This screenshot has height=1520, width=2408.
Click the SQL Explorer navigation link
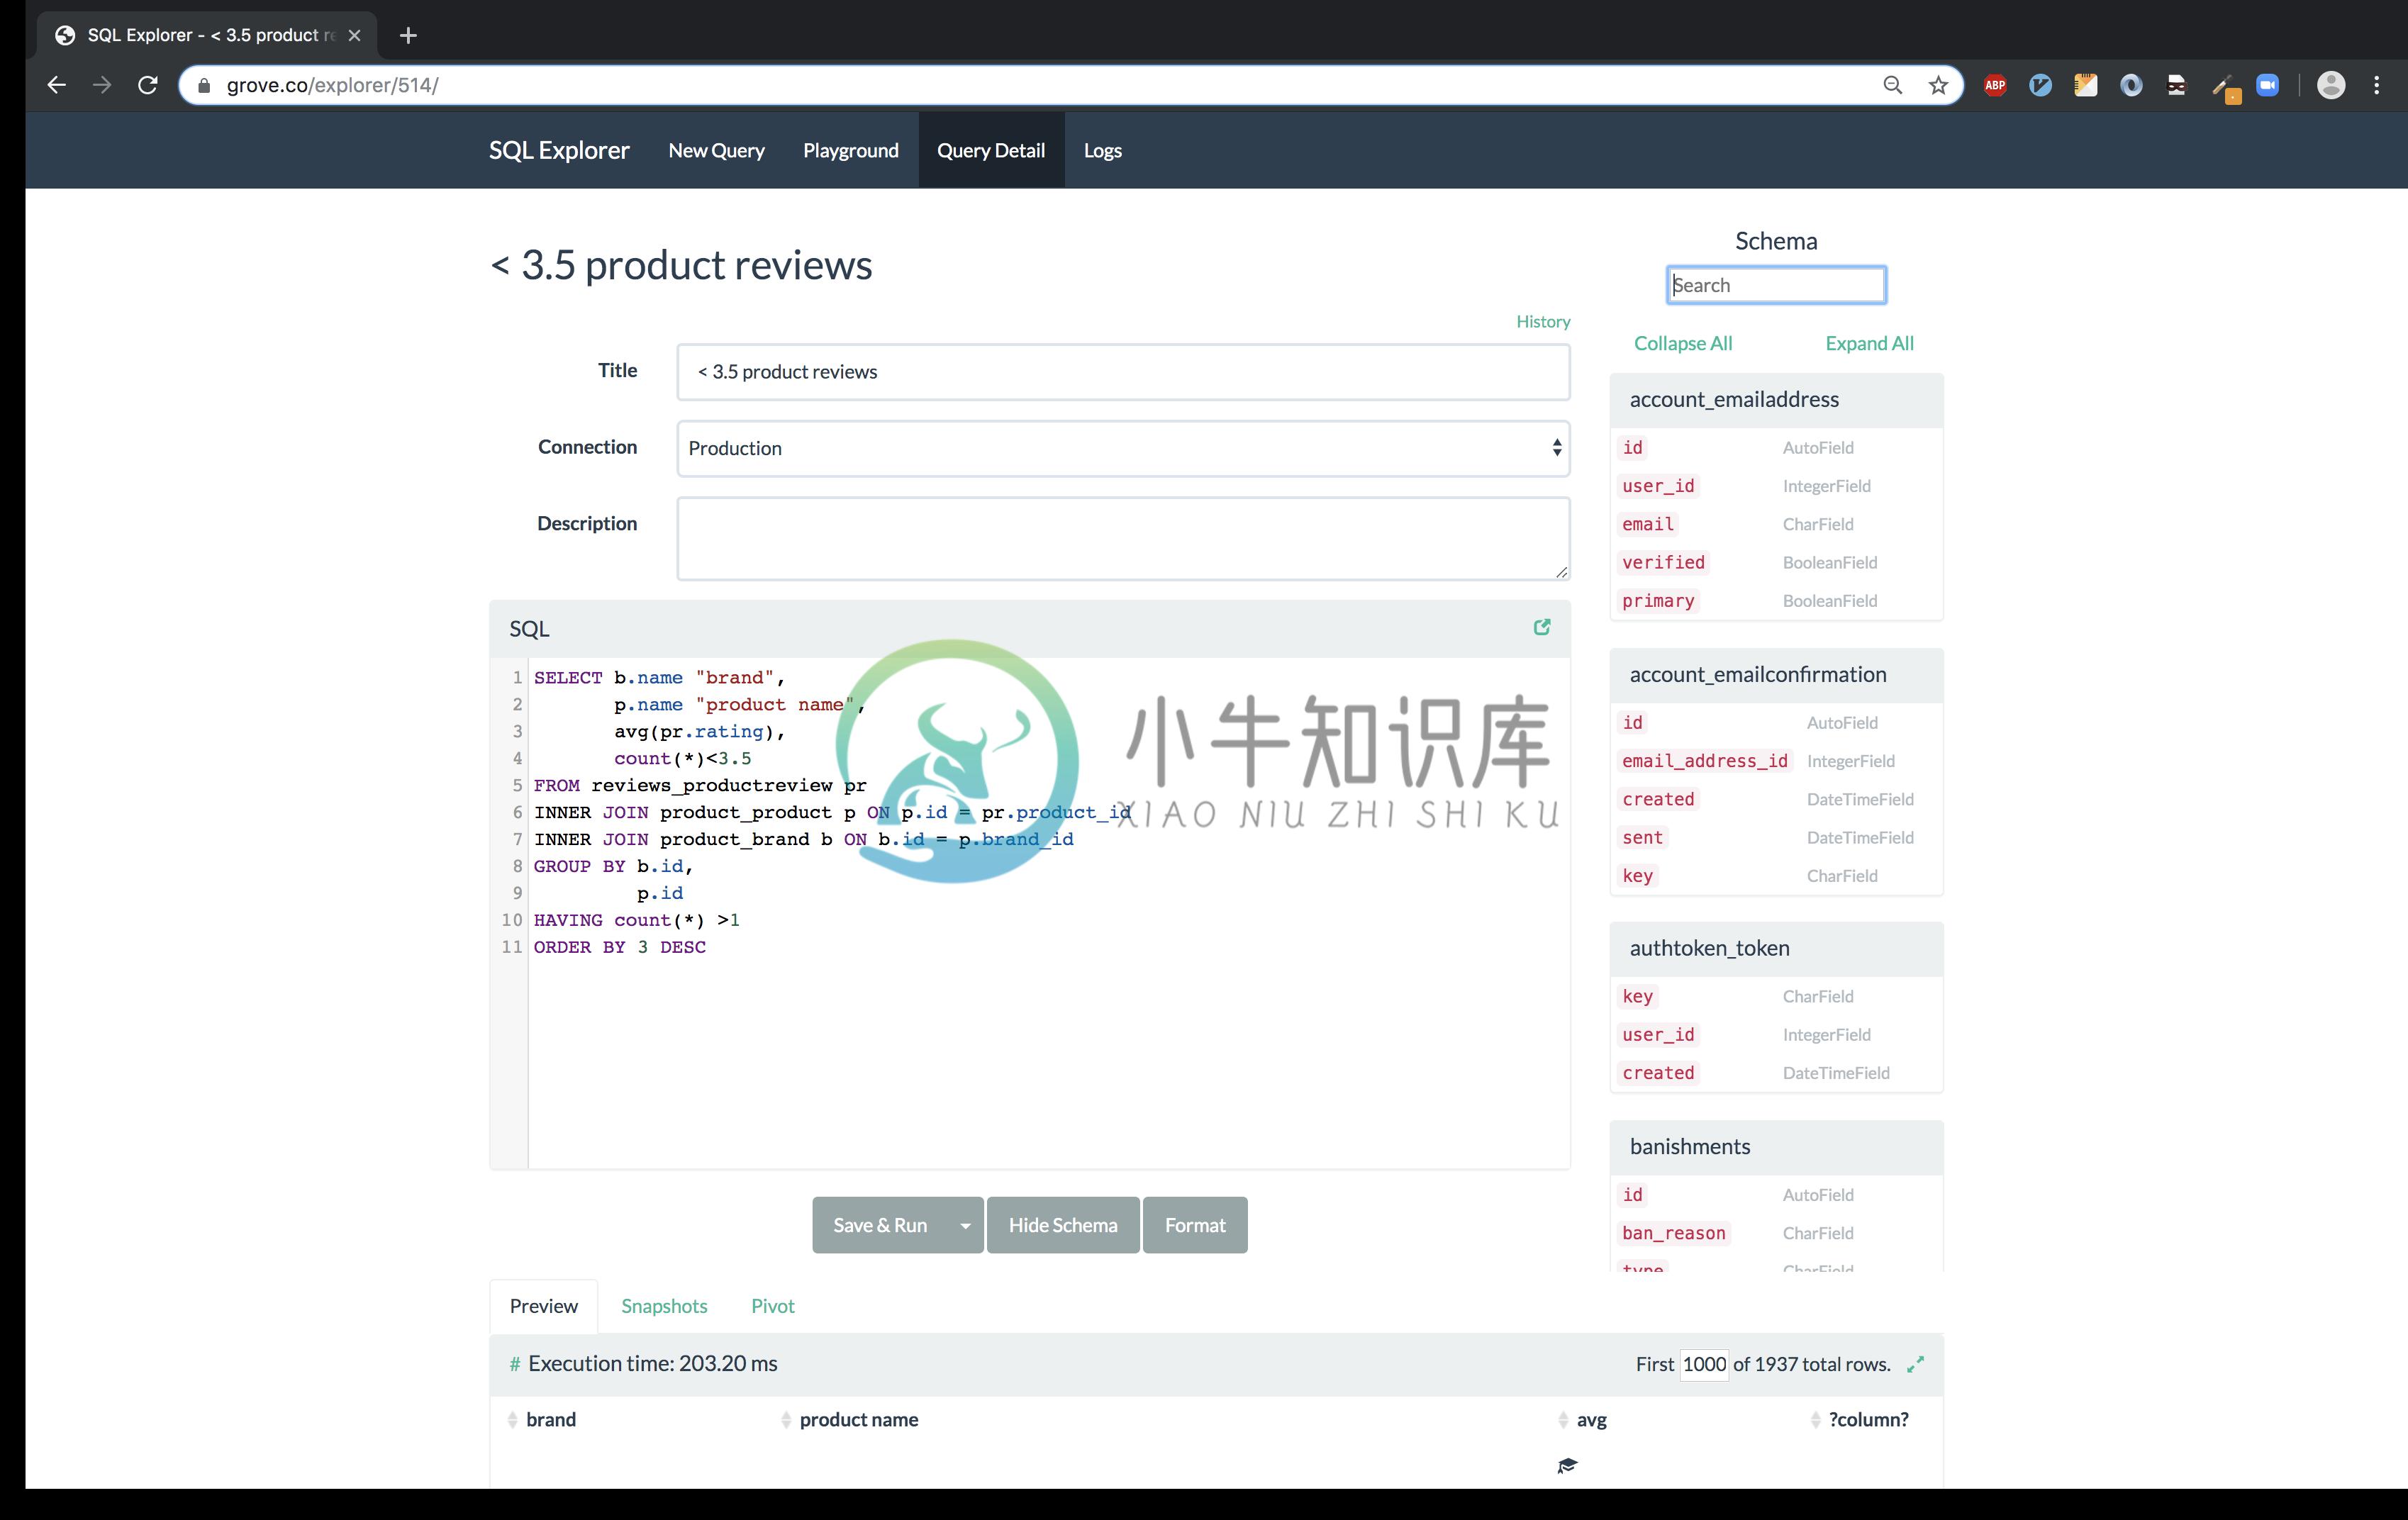point(559,149)
